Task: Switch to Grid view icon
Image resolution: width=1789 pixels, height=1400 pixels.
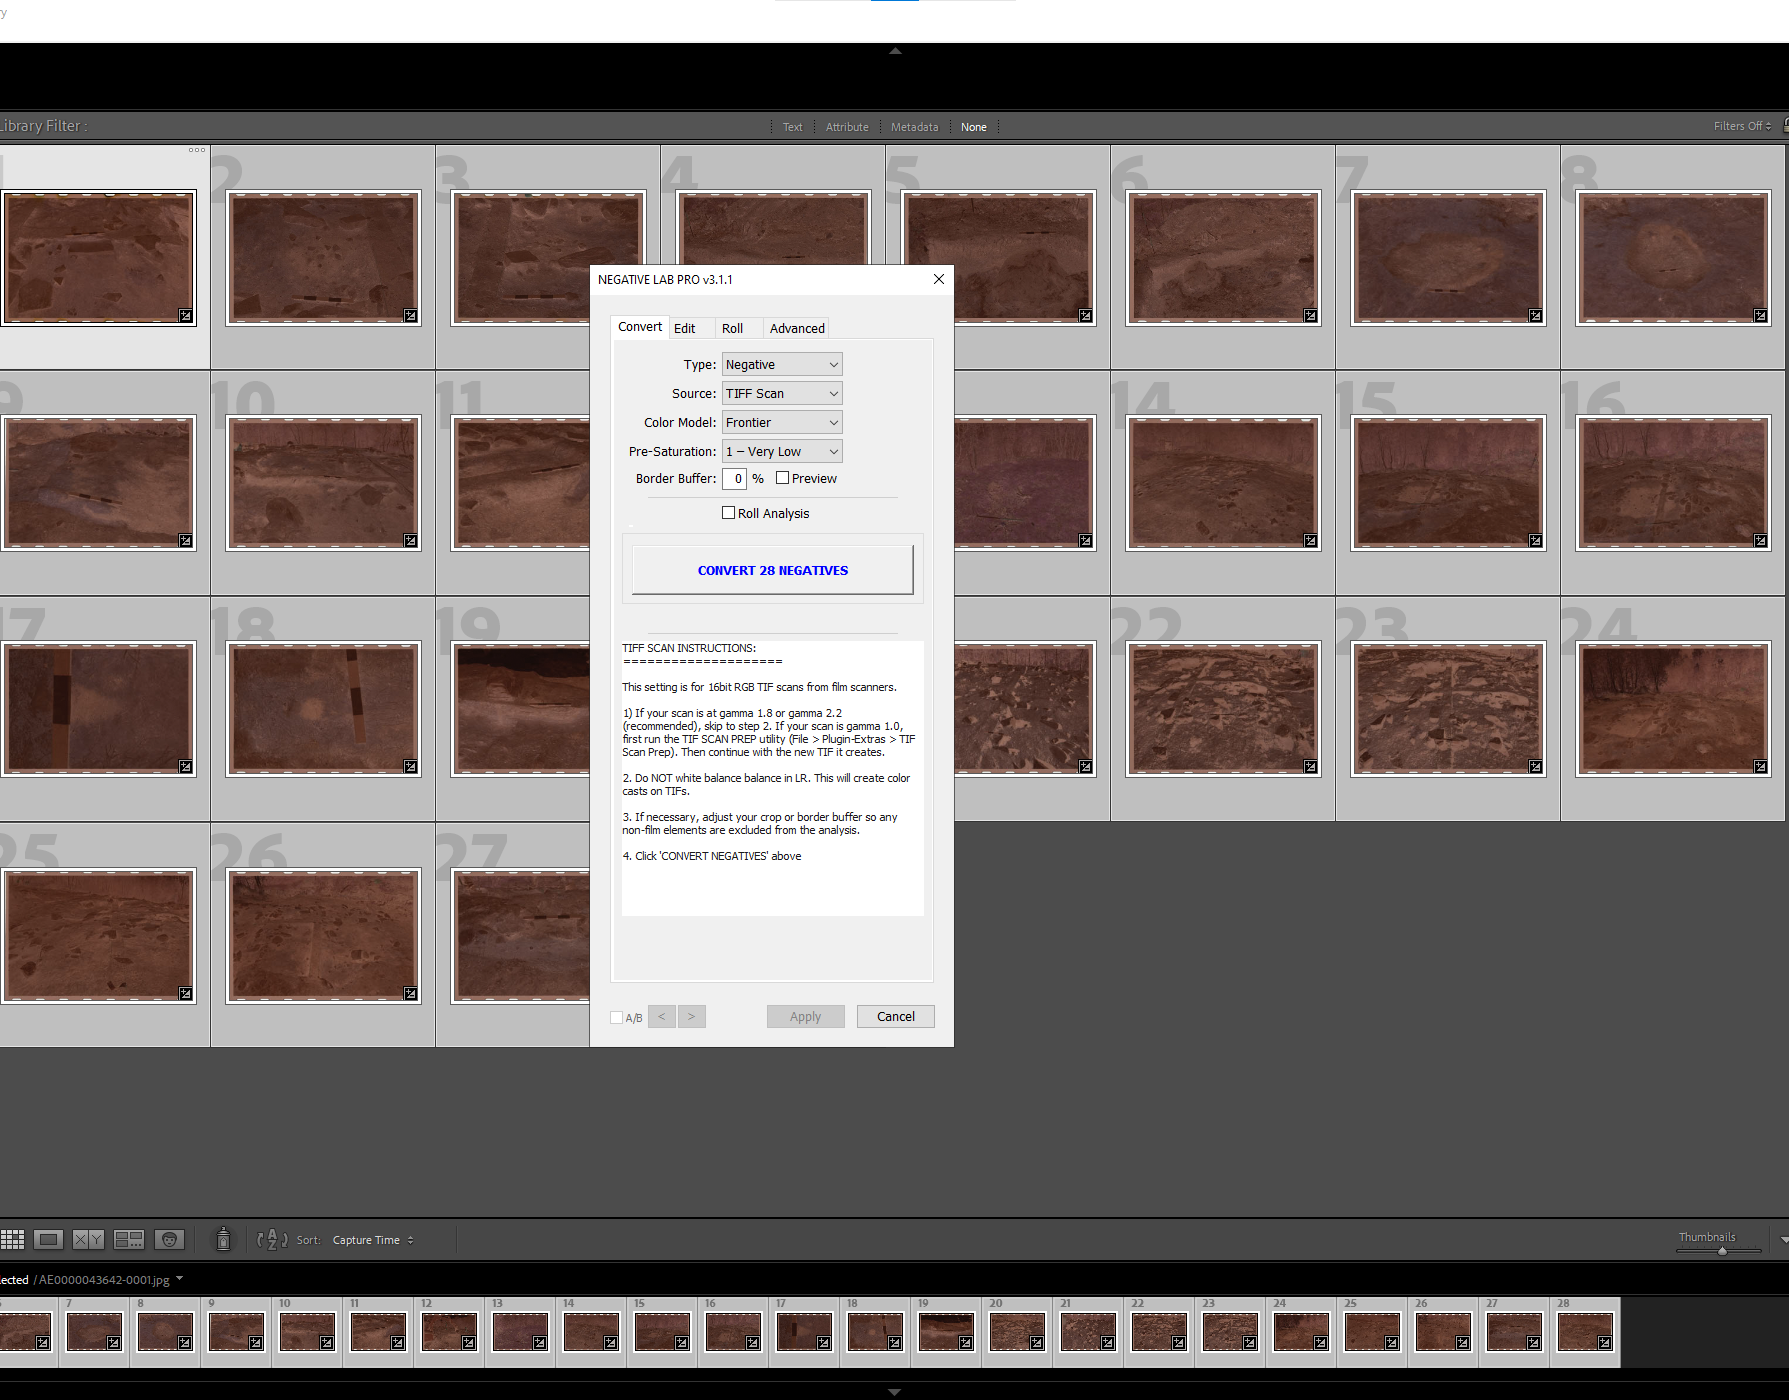Action: 12,1240
